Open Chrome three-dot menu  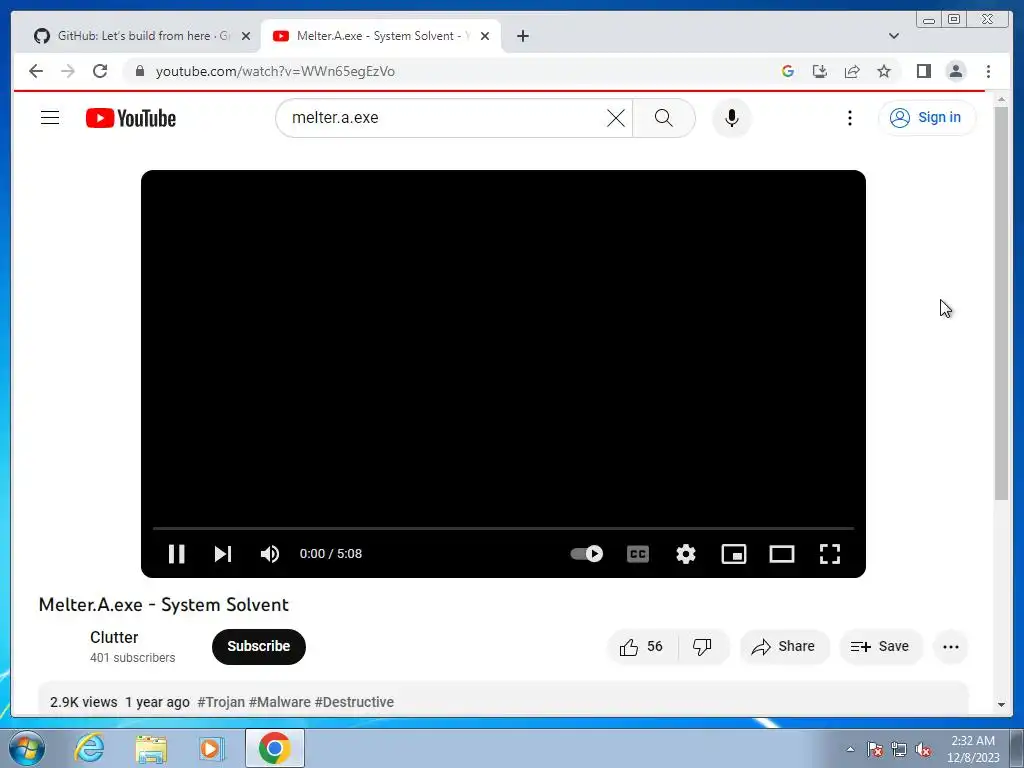[x=988, y=71]
